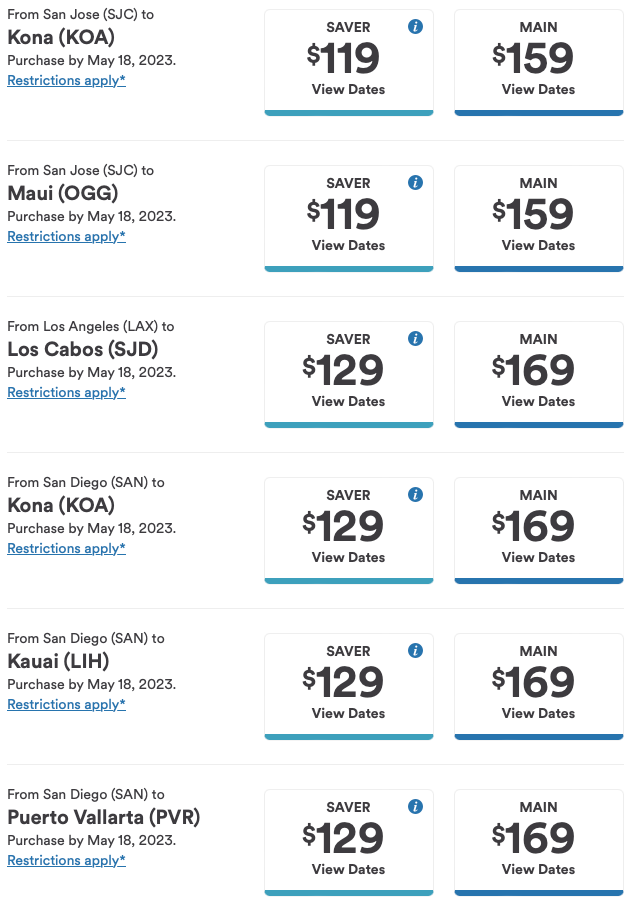Click info icon on San Jose–Kona Saver fare
This screenshot has height=918, width=632.
point(416,26)
